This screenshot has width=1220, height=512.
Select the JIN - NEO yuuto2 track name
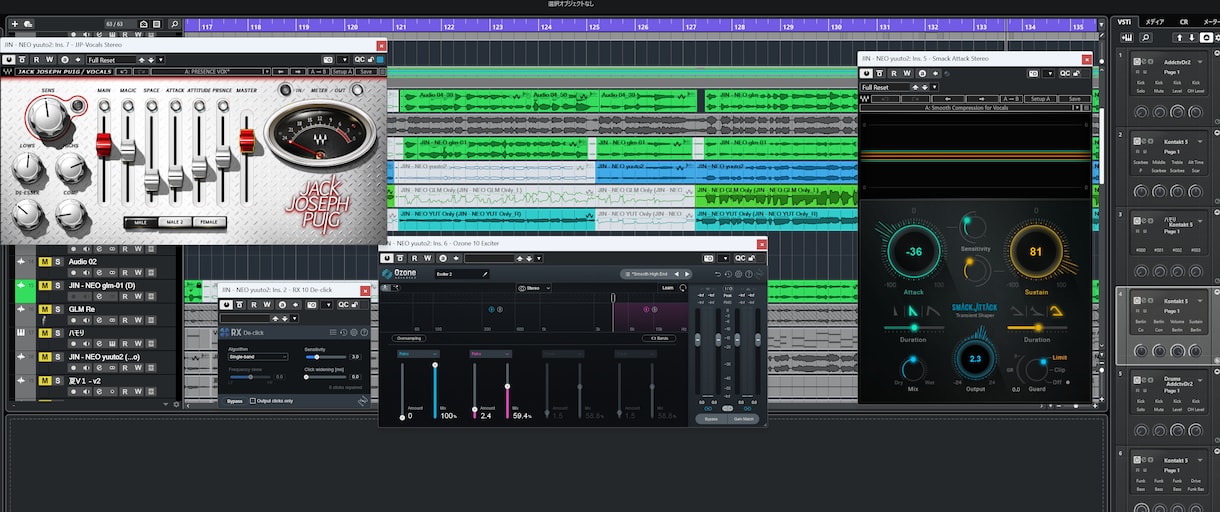click(x=103, y=356)
